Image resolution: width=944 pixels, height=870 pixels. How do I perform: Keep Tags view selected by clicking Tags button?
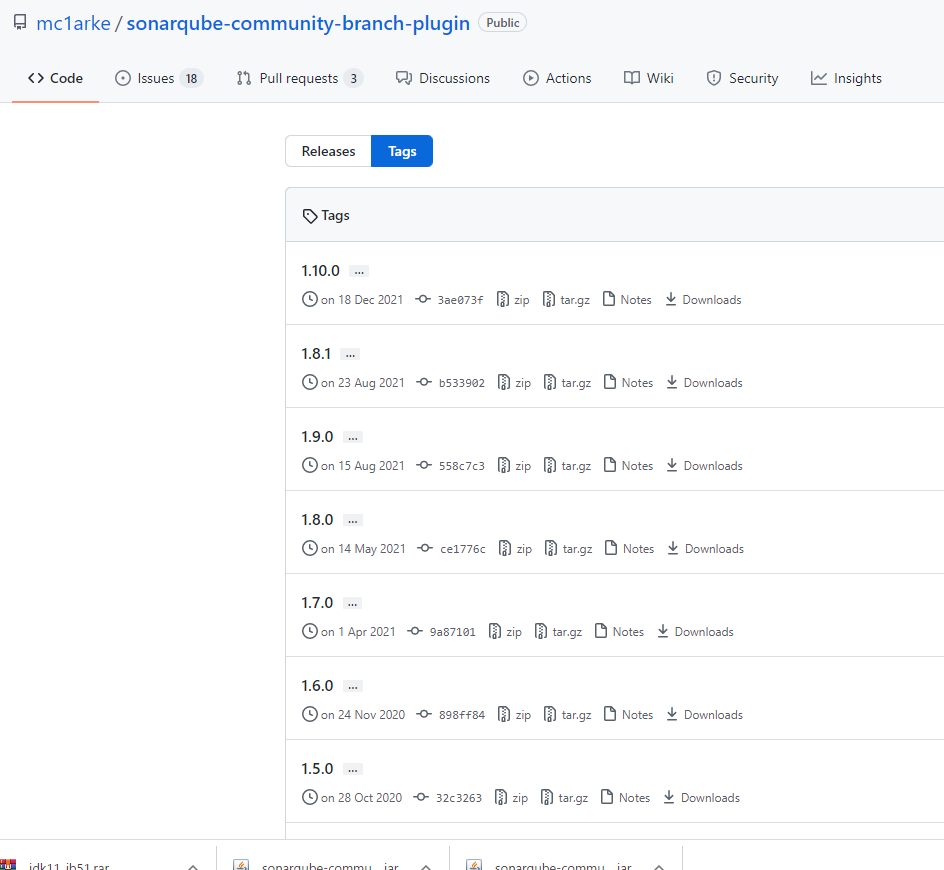click(x=401, y=151)
